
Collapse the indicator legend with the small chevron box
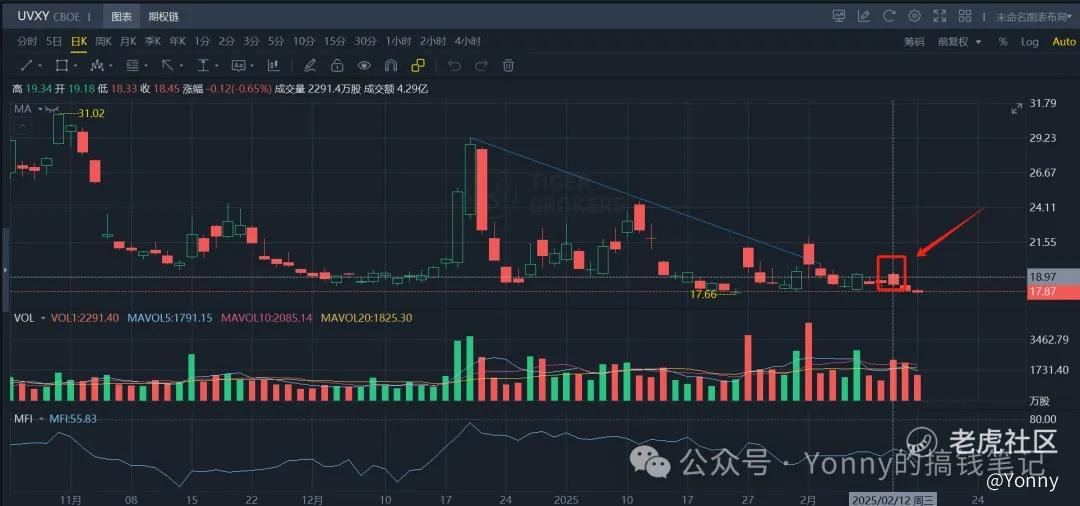pyautogui.click(x=22, y=126)
